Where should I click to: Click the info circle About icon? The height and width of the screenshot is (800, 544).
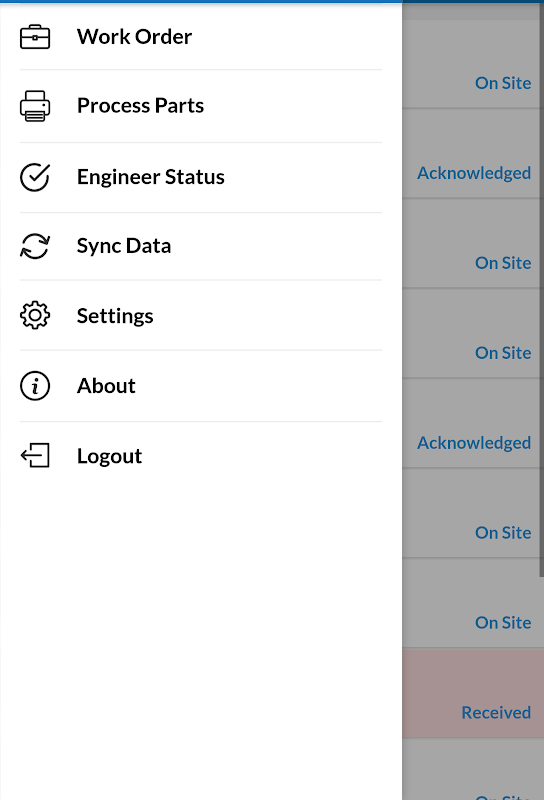click(x=35, y=386)
